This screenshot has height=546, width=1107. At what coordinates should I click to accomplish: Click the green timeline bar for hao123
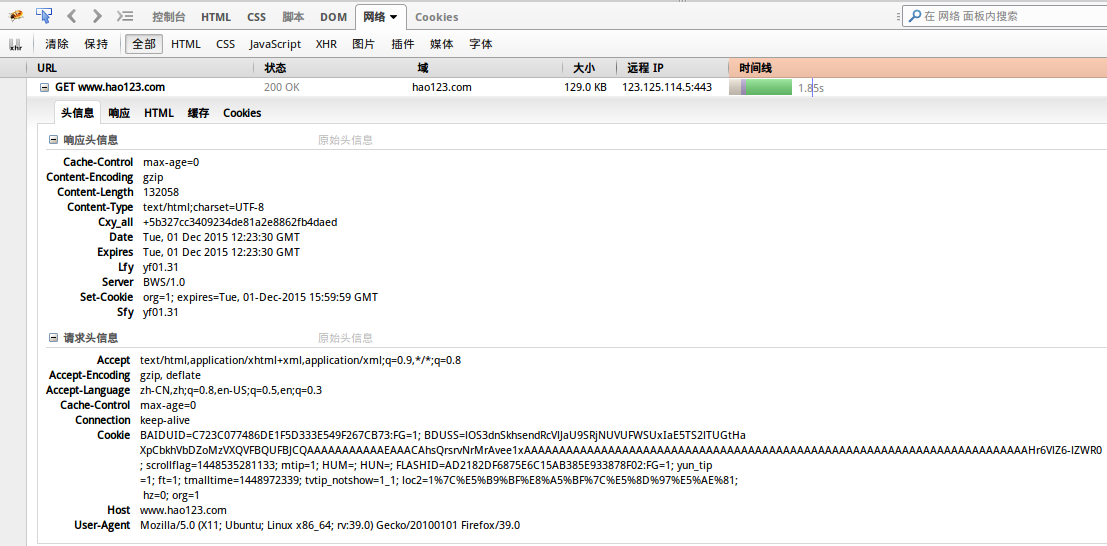tap(769, 88)
